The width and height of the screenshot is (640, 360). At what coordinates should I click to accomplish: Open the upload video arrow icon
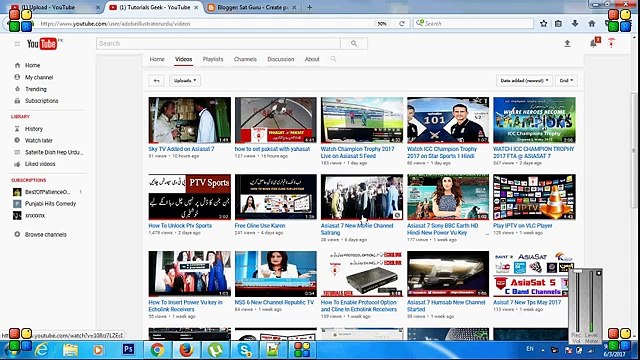[x=567, y=43]
